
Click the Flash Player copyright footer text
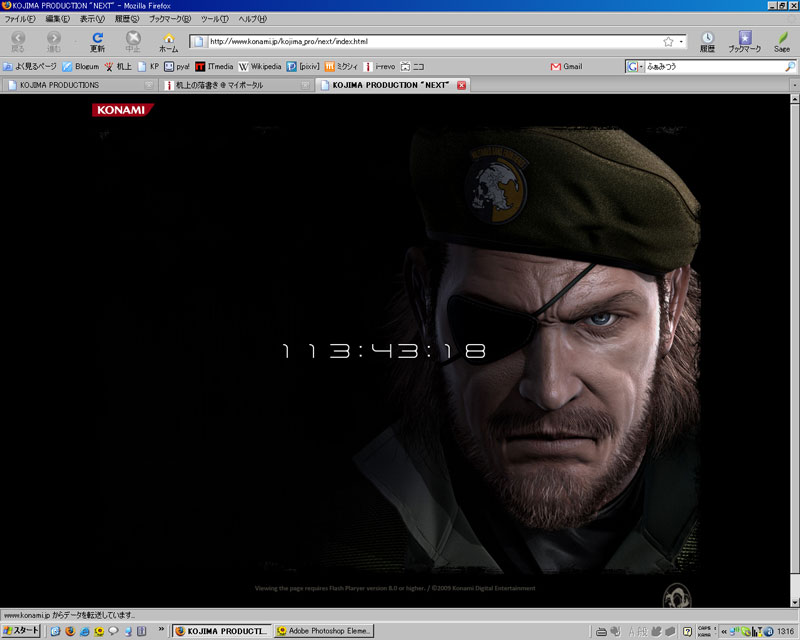[x=395, y=588]
